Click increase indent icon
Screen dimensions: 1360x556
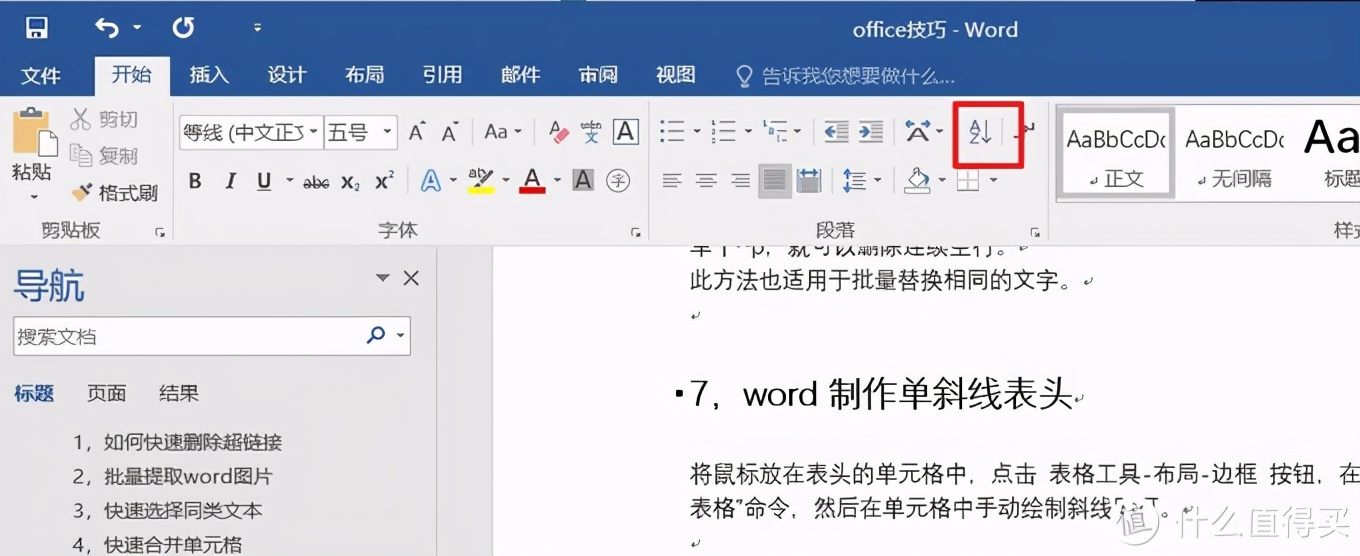pos(871,131)
